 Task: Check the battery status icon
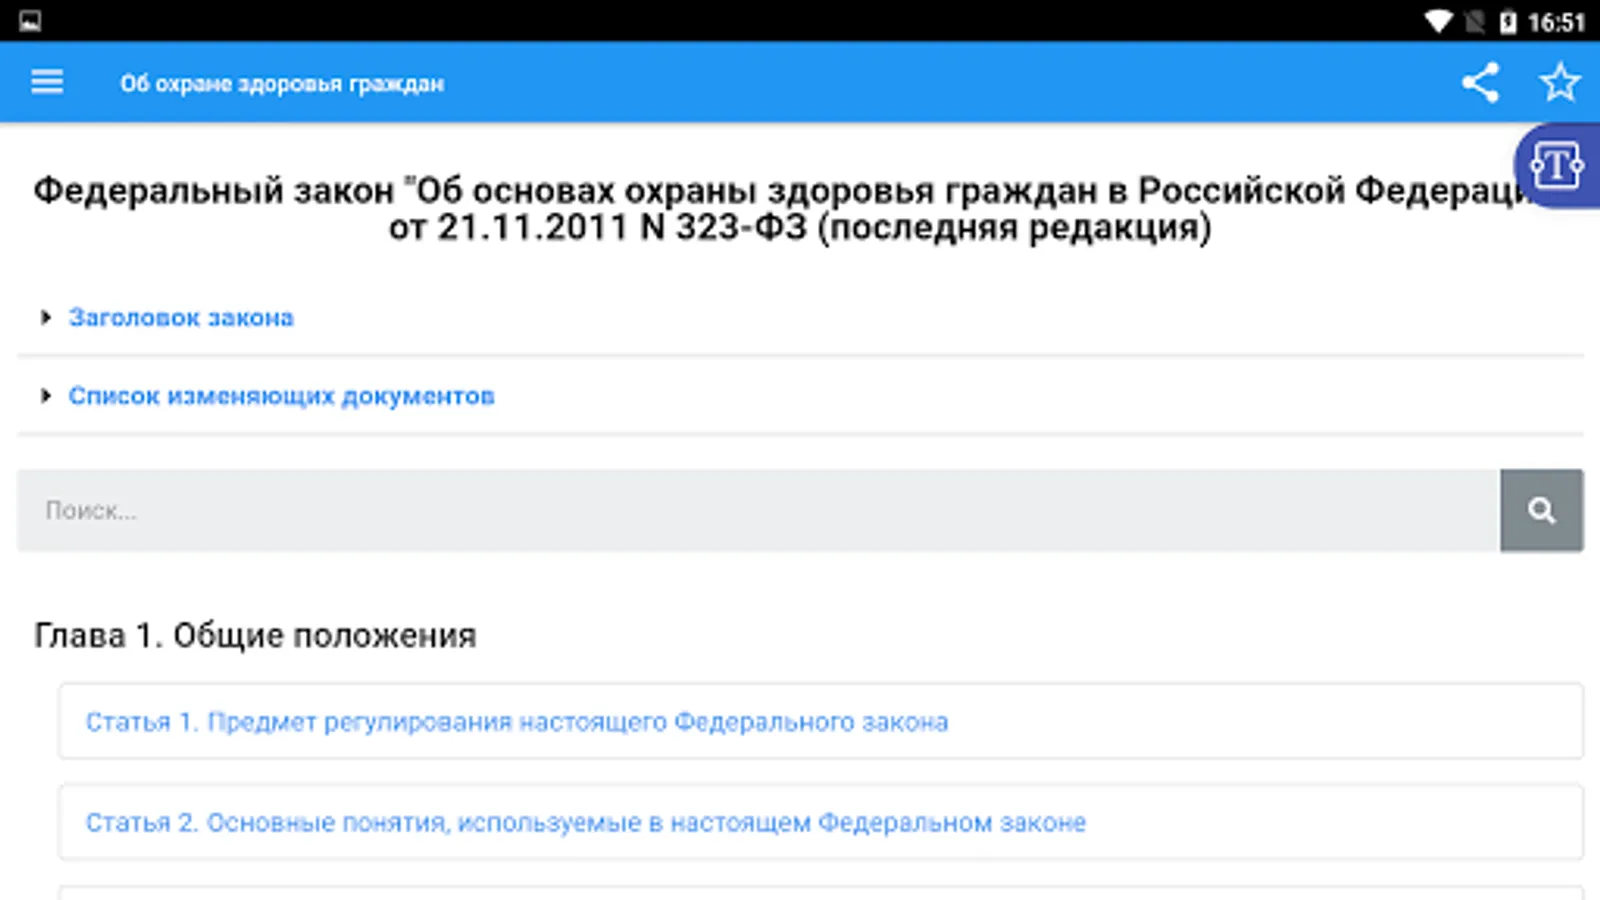point(1508,22)
